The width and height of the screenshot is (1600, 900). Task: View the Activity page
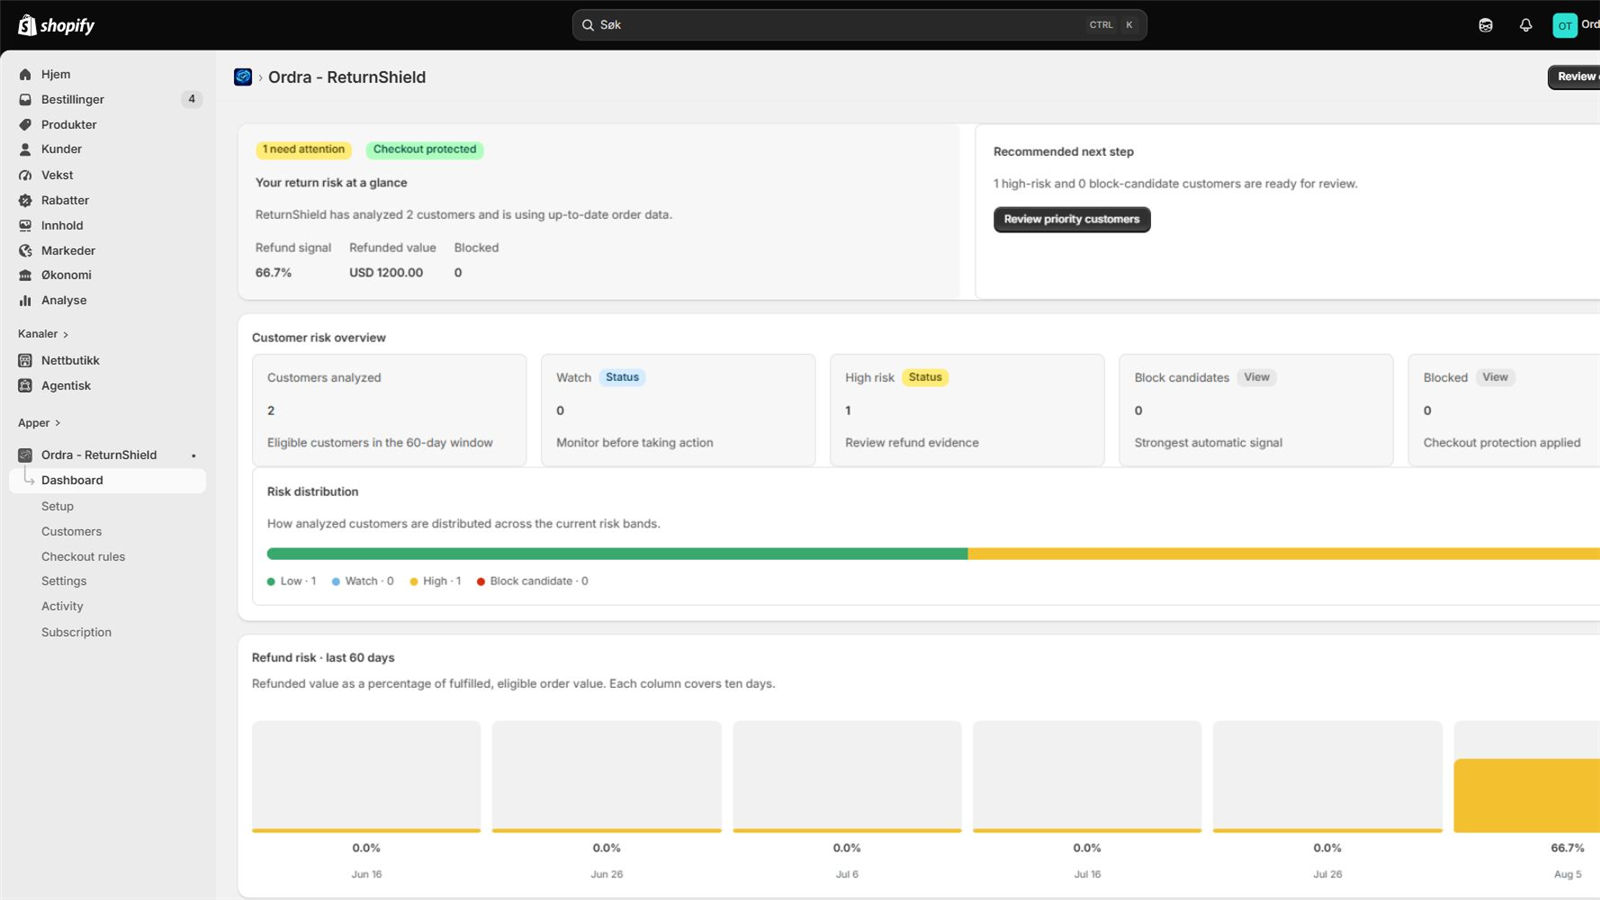(62, 606)
